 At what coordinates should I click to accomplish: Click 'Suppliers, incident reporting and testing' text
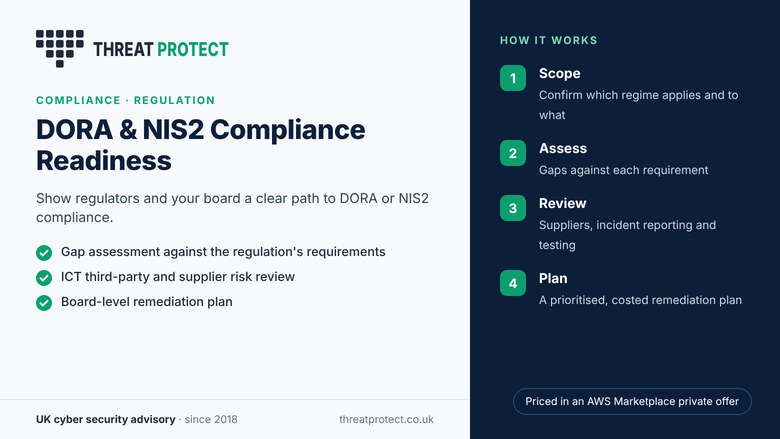click(628, 235)
